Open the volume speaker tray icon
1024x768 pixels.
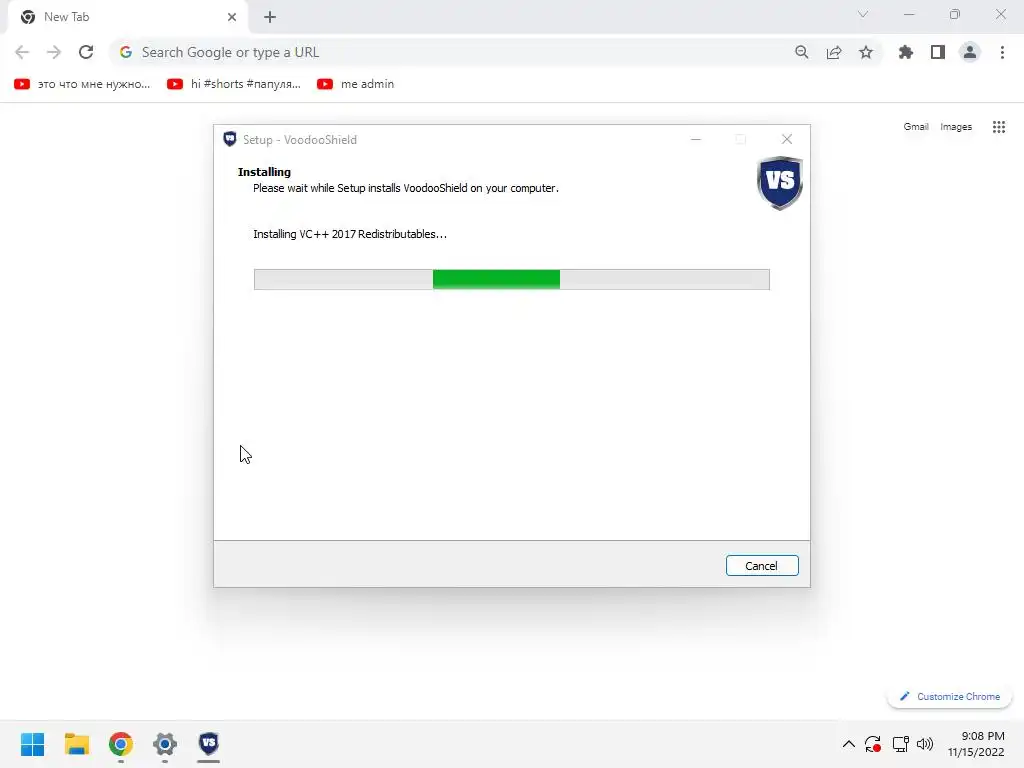tap(925, 744)
